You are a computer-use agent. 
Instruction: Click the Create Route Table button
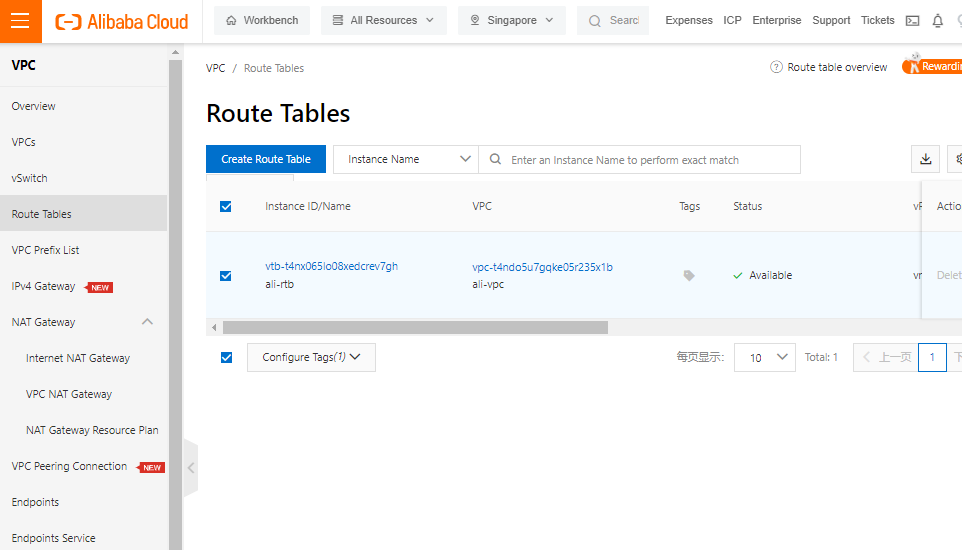click(266, 159)
